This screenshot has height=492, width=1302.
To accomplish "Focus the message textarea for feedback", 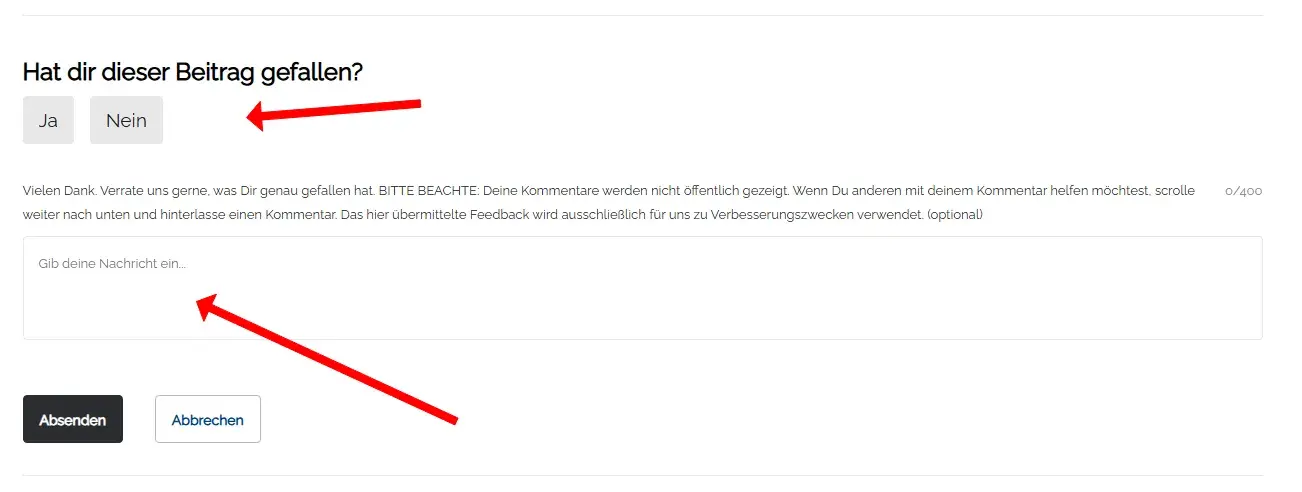I will coord(642,288).
